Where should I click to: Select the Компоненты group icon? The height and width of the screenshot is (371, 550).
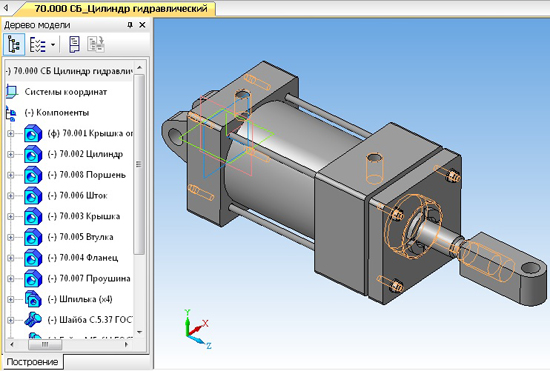click(11, 113)
